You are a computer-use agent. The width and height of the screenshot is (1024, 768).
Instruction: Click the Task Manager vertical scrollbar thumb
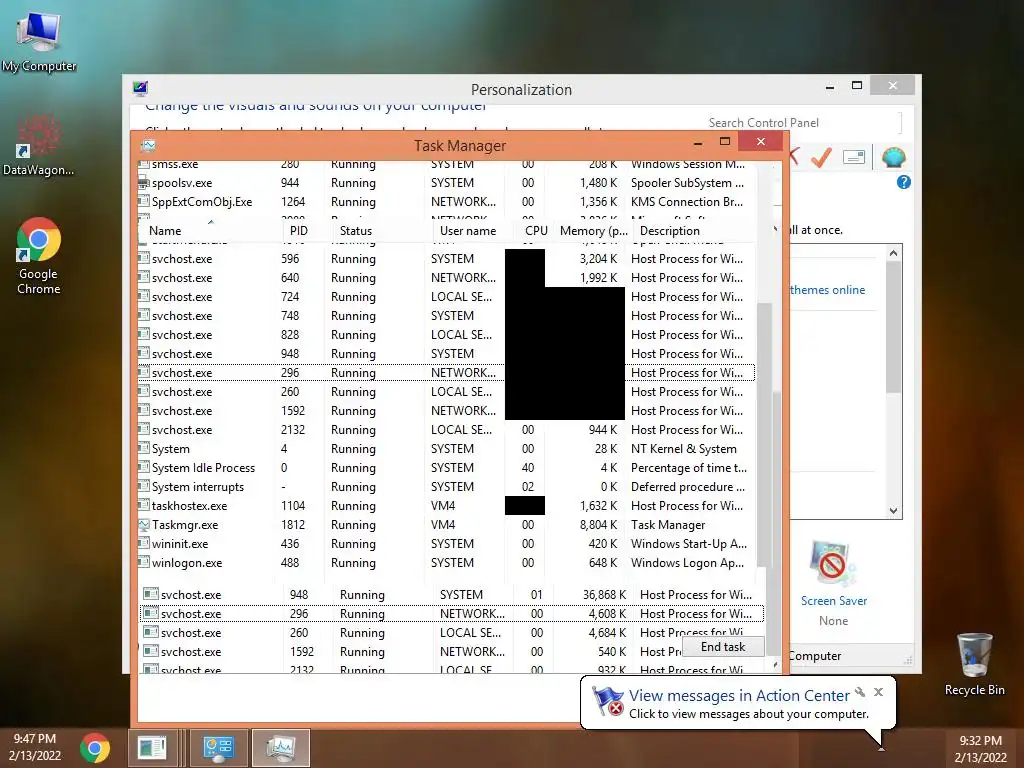pos(764,434)
